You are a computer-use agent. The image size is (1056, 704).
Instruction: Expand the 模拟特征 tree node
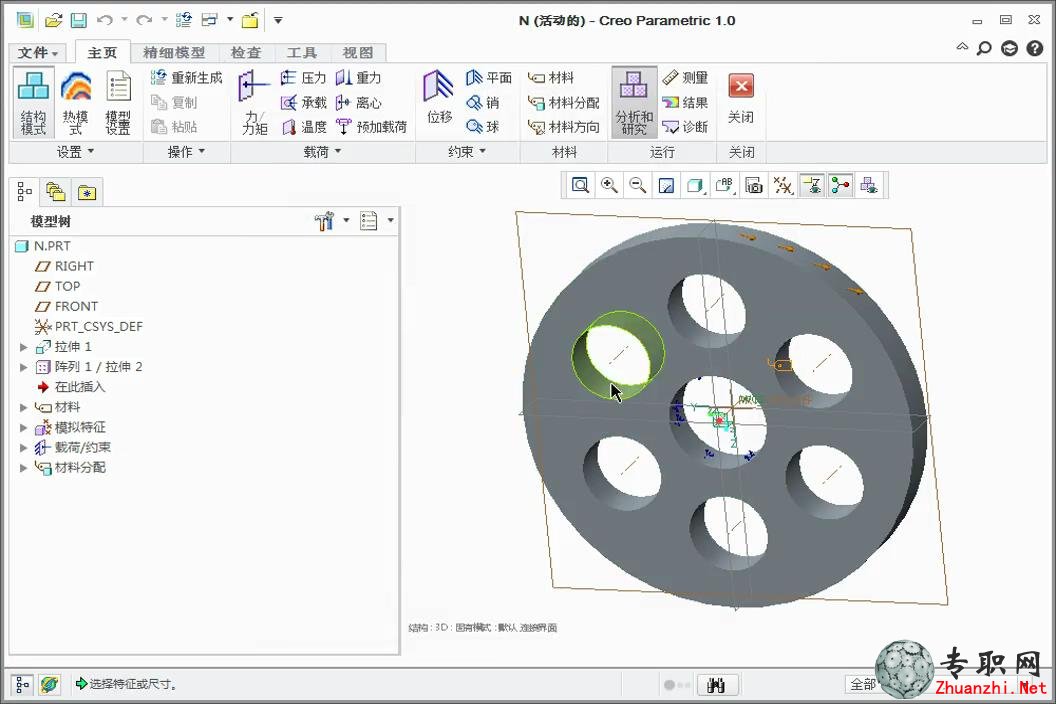coord(24,428)
